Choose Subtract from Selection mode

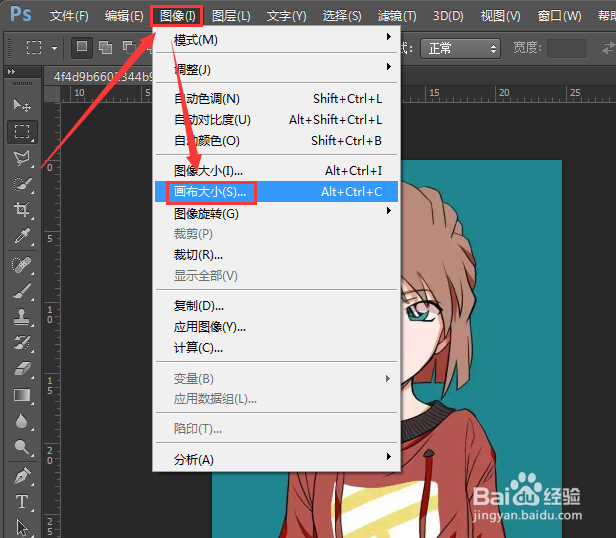[128, 48]
